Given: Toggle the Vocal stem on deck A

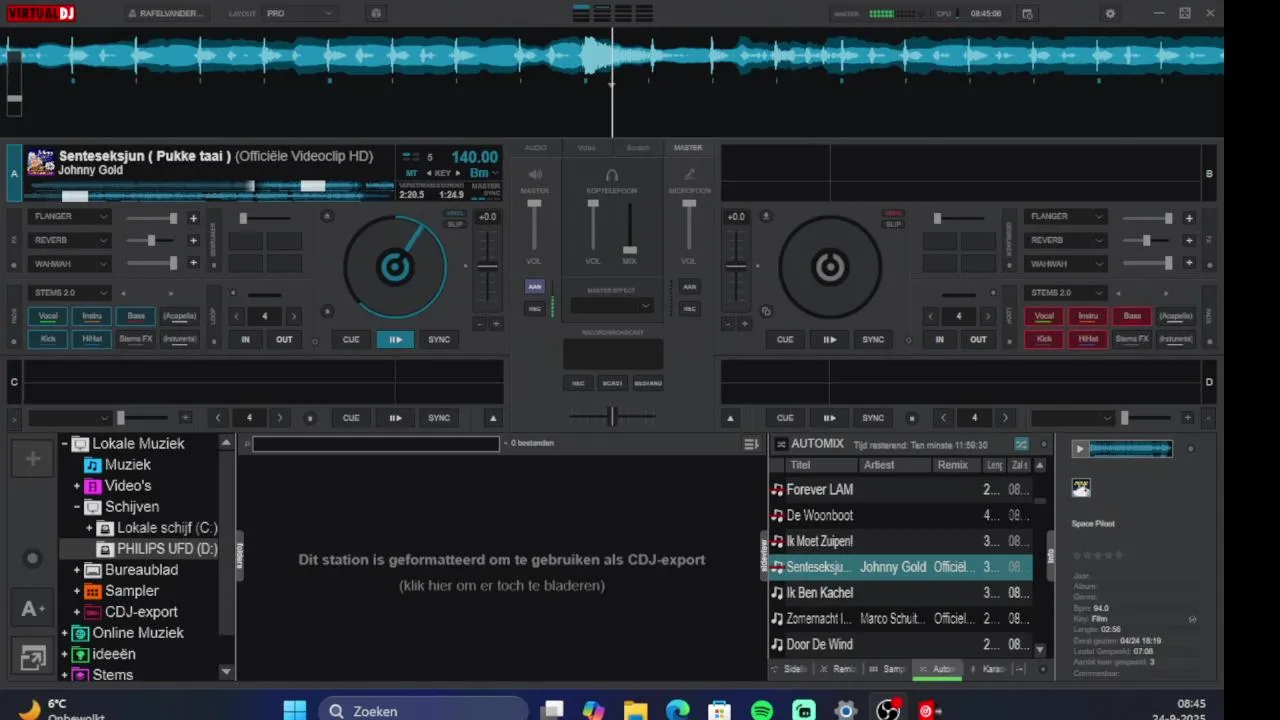Looking at the screenshot, I should [x=48, y=316].
